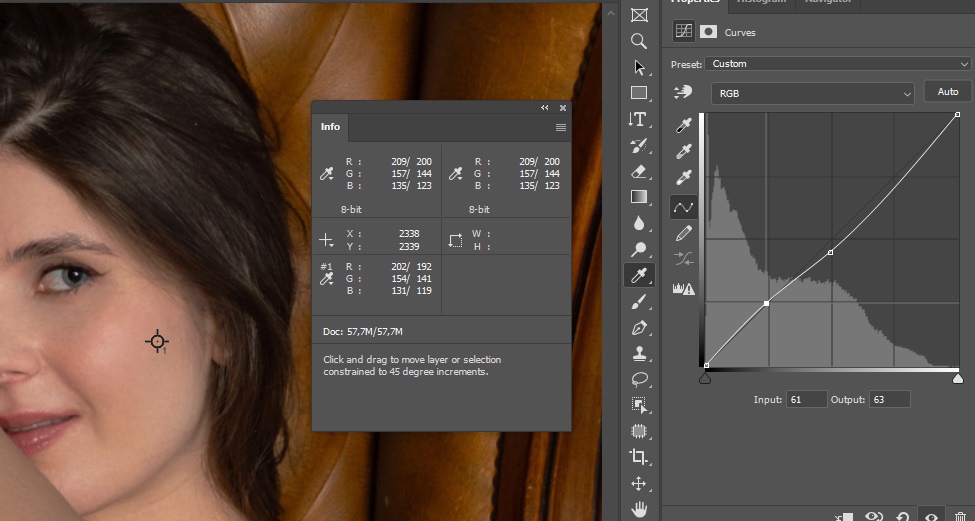Select the Dodge tool
Screen dimensions: 975x521
coord(639,249)
